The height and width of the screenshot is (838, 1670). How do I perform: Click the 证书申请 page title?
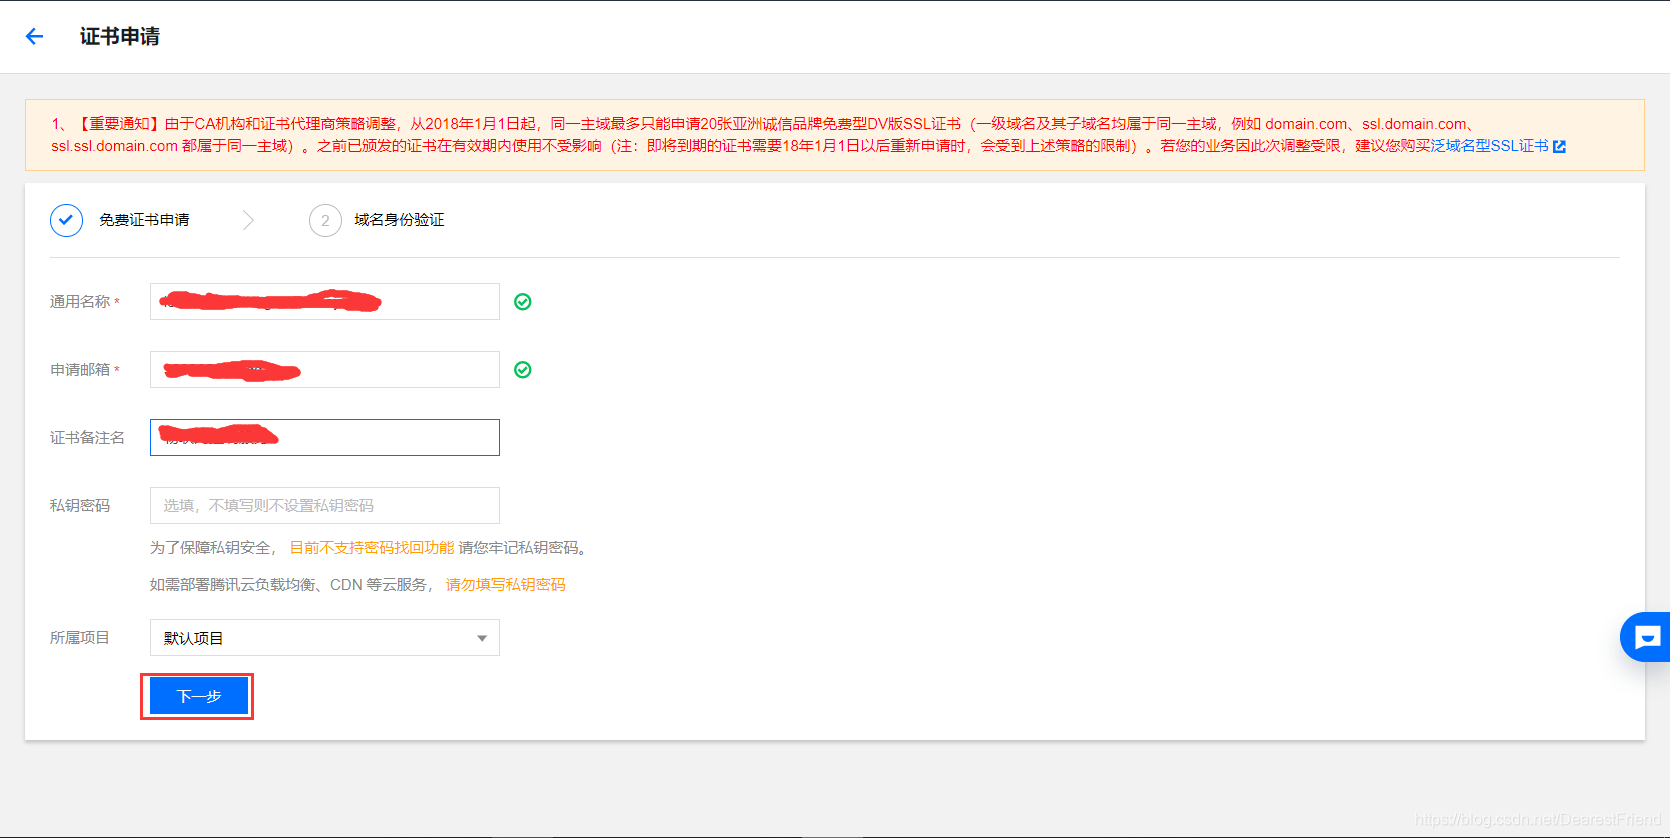(x=120, y=37)
